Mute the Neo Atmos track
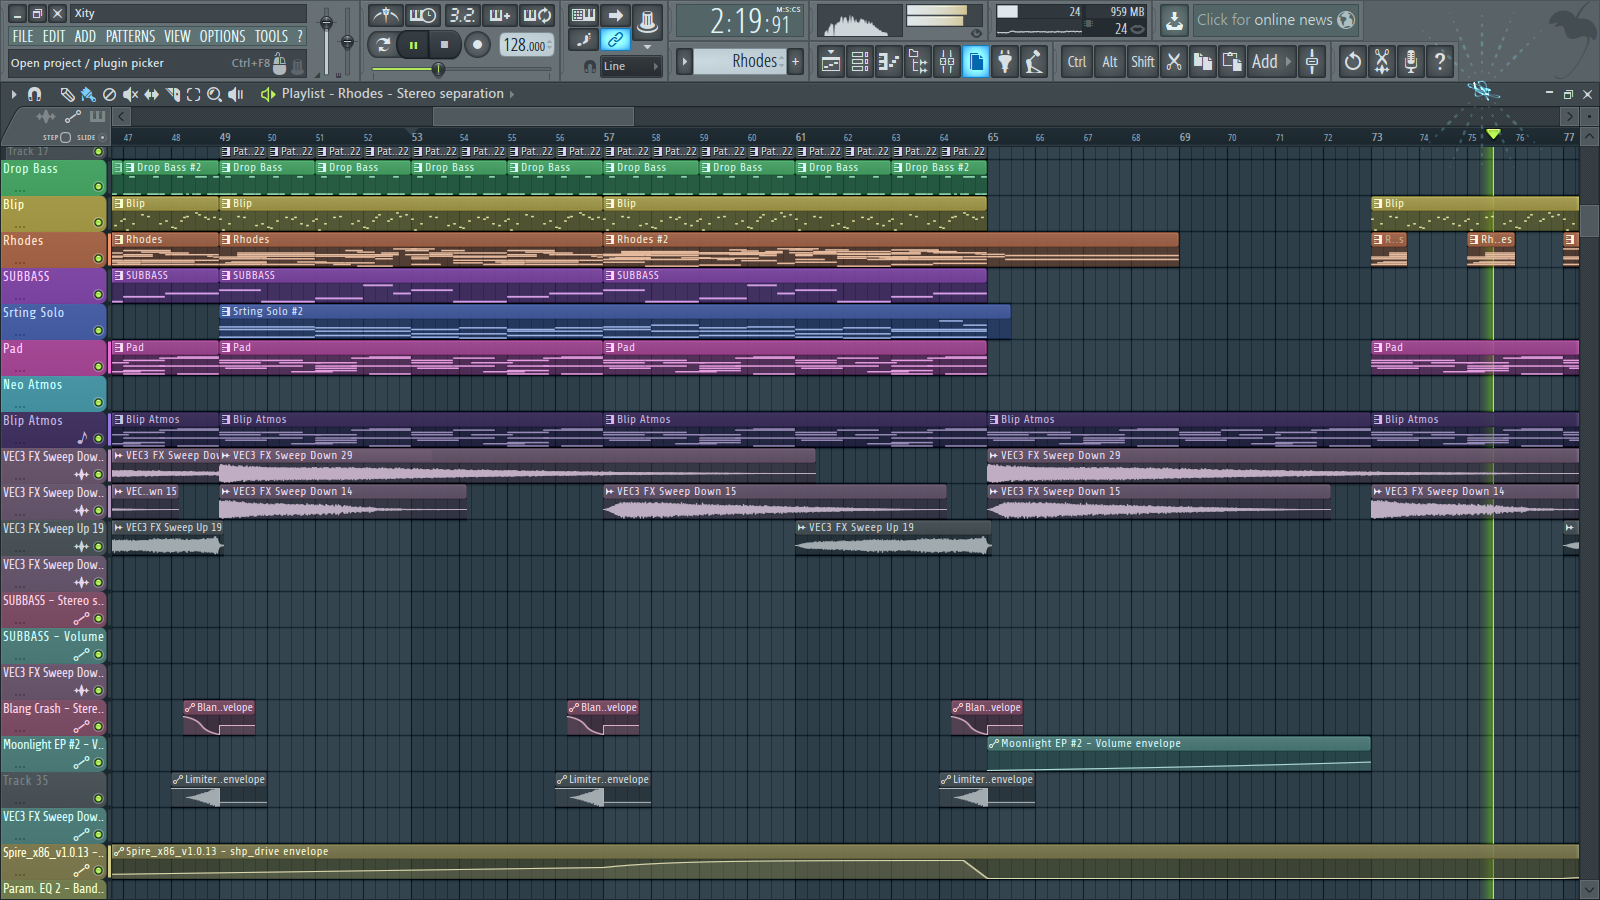 [98, 403]
